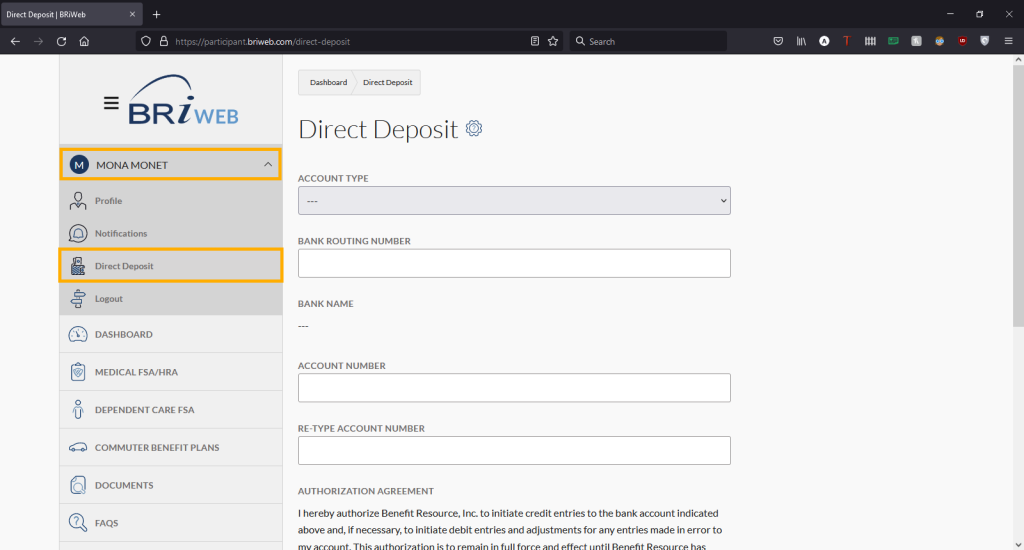Focus the Re-type Account Number field
Image resolution: width=1024 pixels, height=550 pixels.
coord(514,450)
